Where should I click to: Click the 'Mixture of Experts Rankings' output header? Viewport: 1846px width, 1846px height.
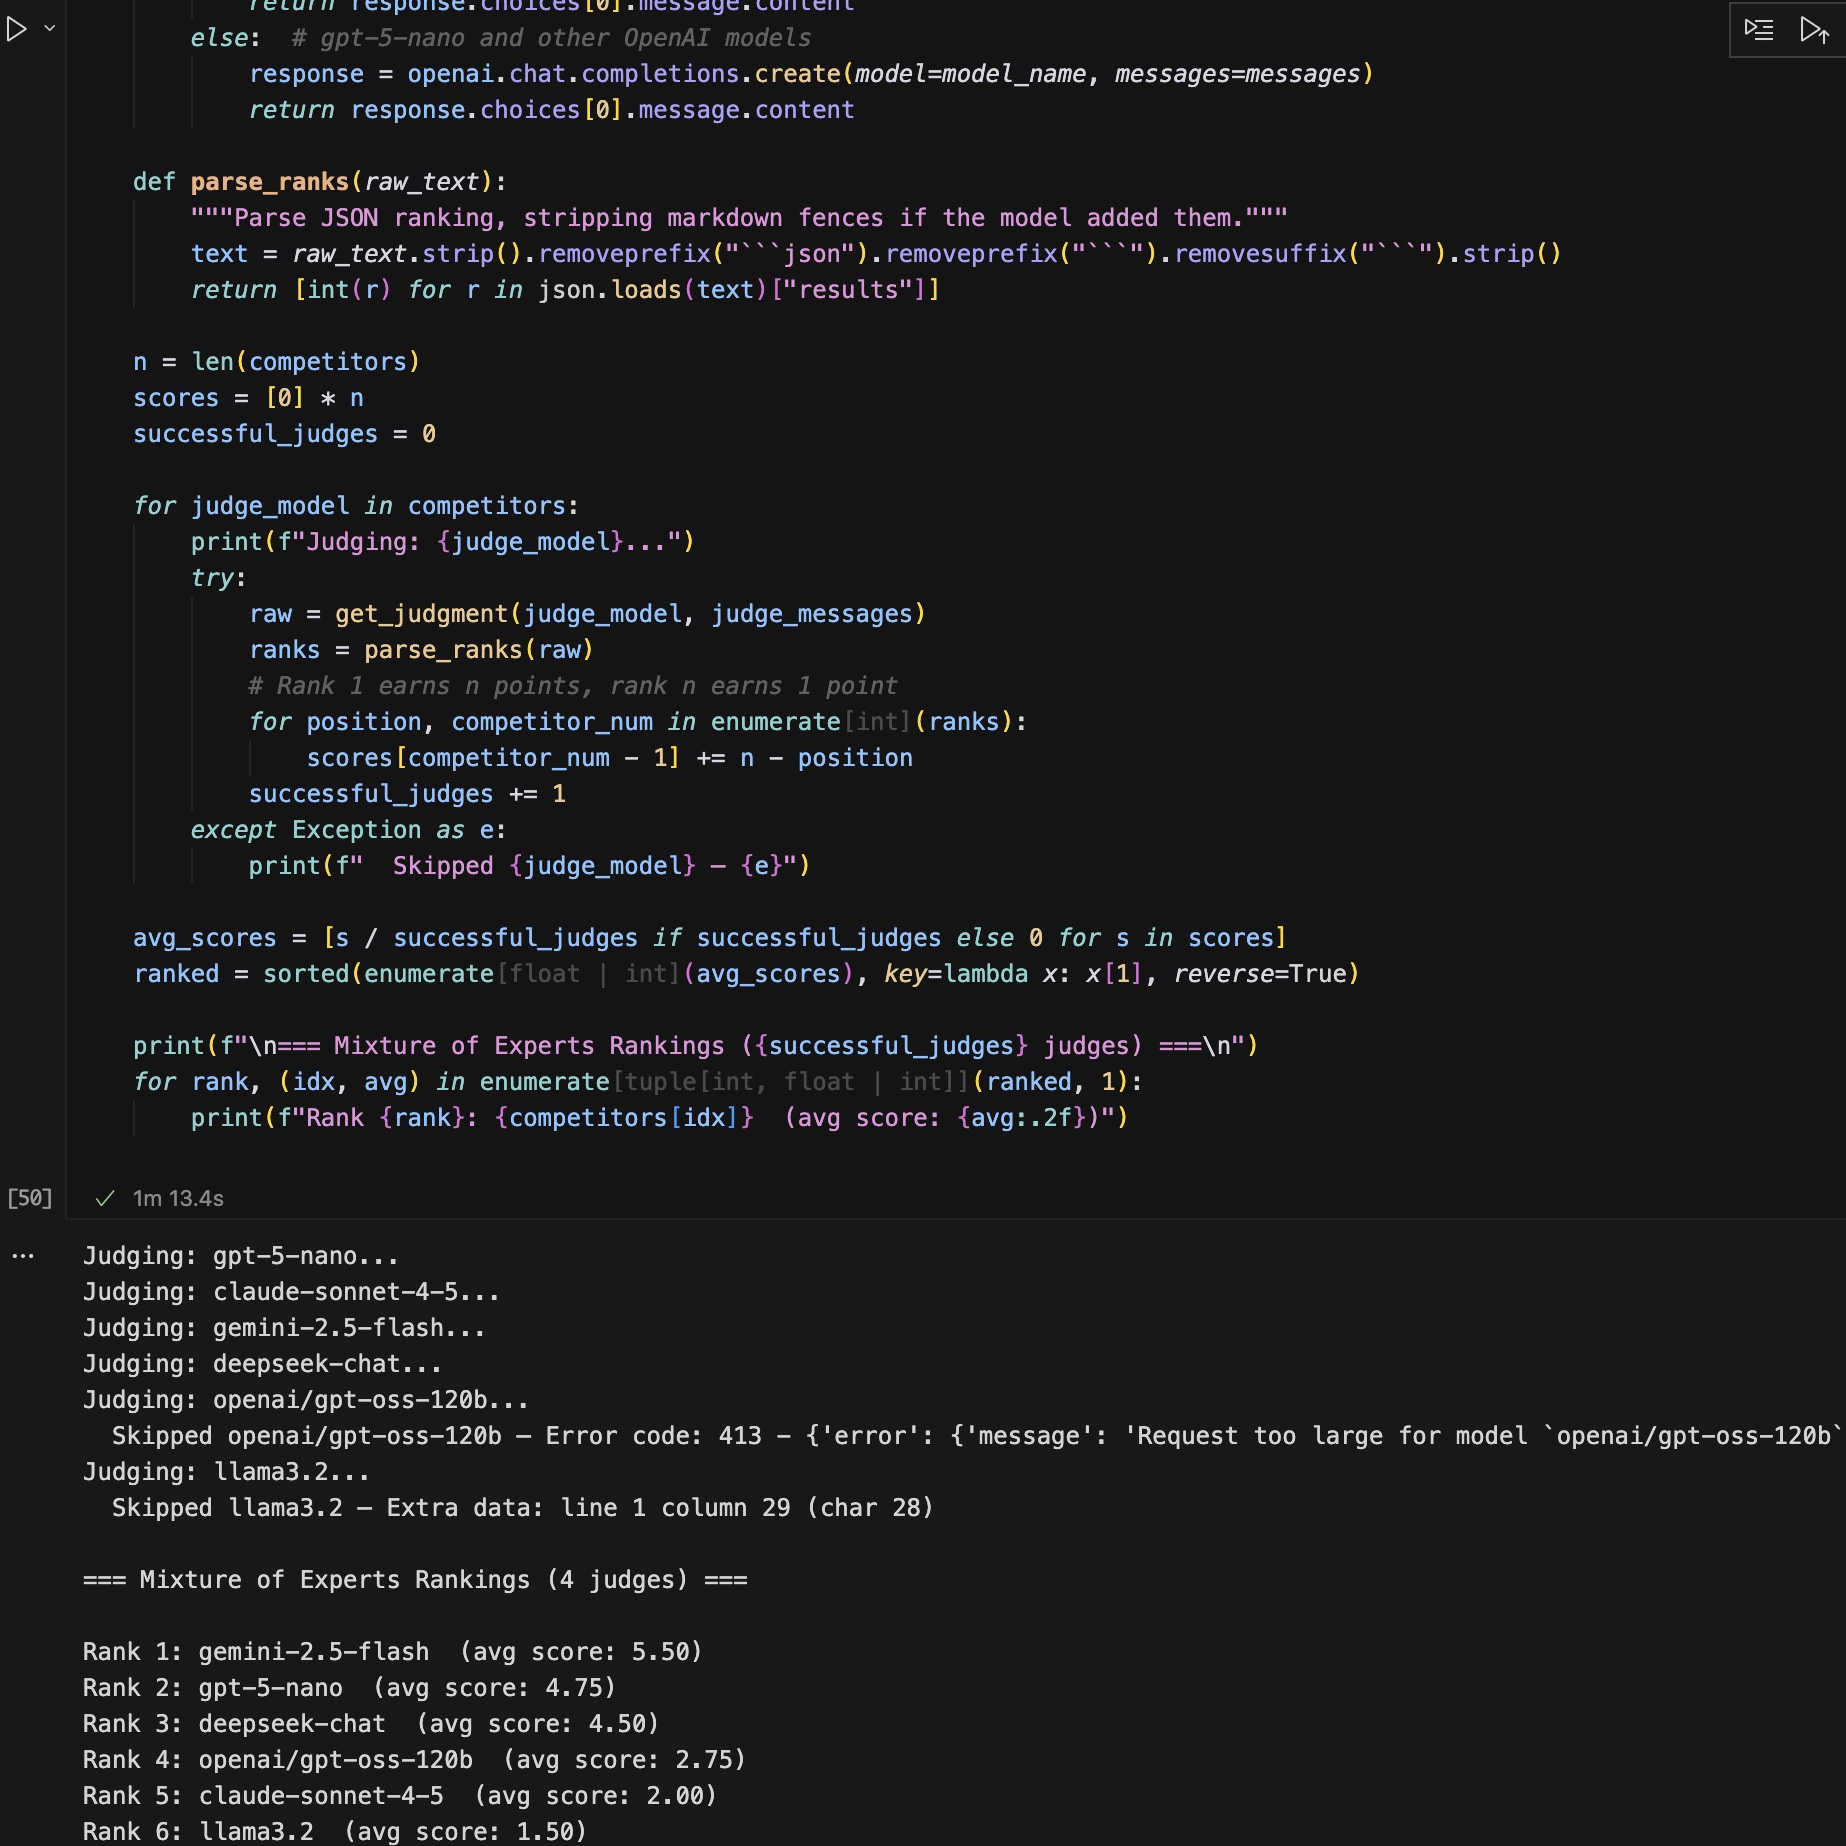pyautogui.click(x=415, y=1580)
